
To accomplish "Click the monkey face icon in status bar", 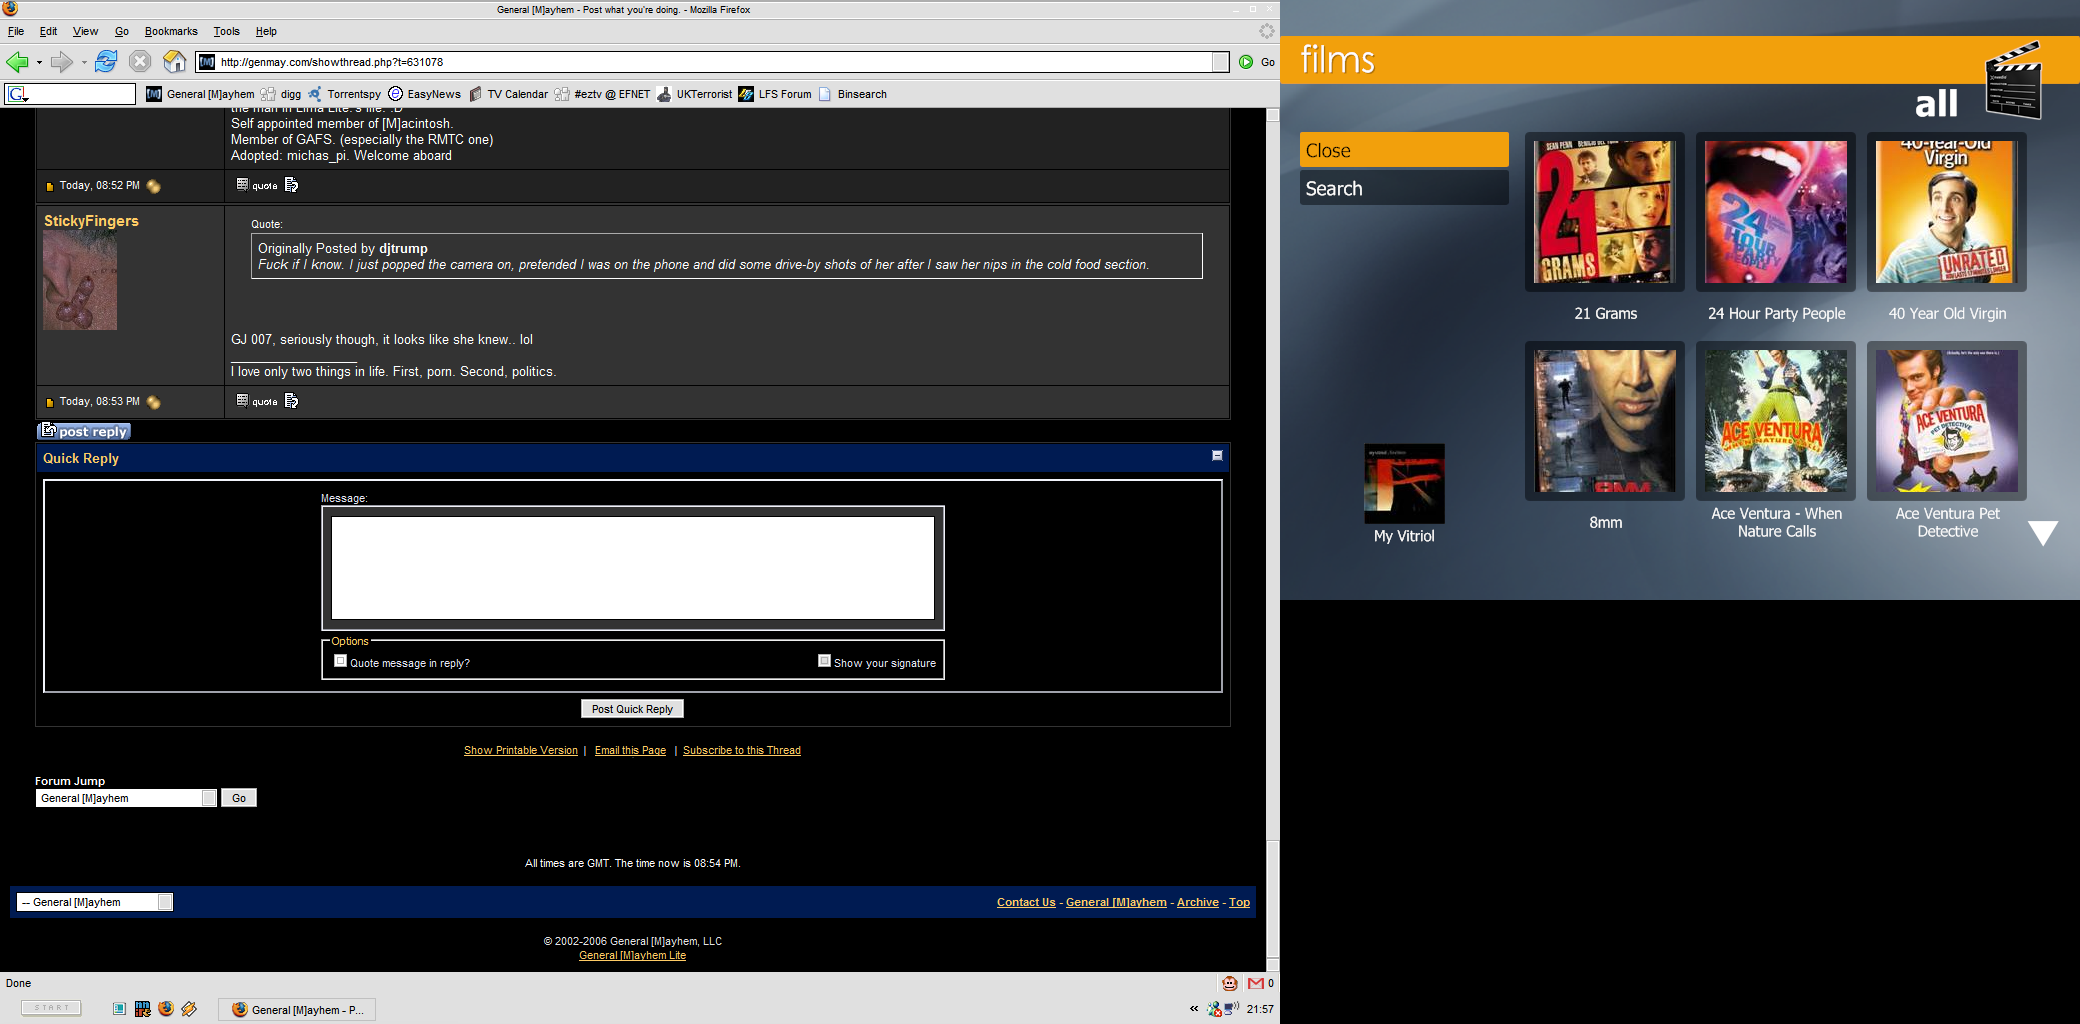I will 1230,983.
